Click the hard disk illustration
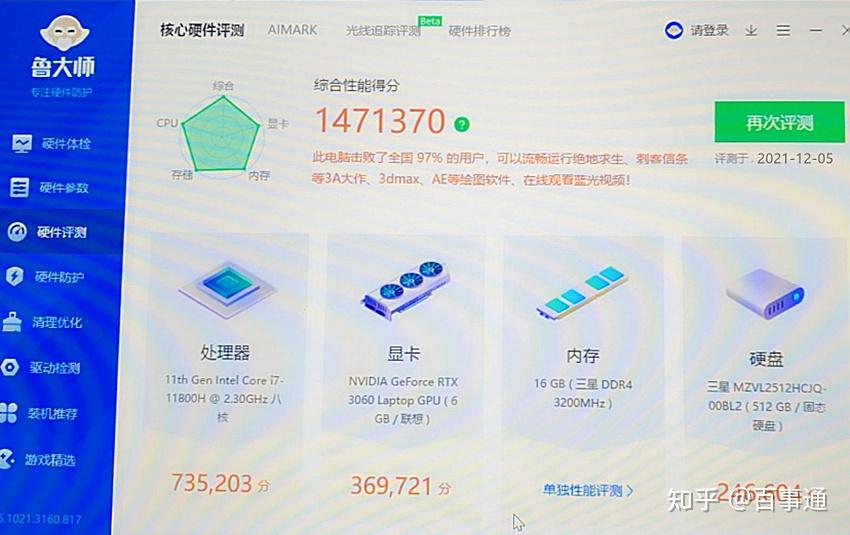850x535 pixels. pyautogui.click(x=765, y=294)
